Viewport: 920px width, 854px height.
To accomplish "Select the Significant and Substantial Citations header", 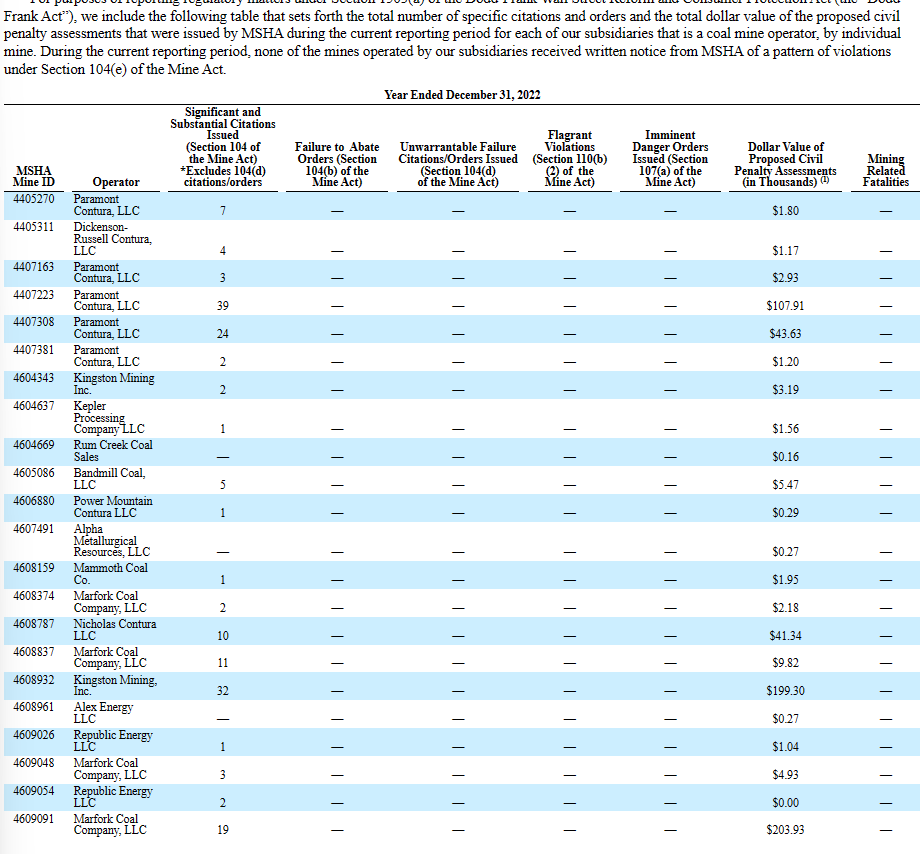I will click(x=222, y=147).
